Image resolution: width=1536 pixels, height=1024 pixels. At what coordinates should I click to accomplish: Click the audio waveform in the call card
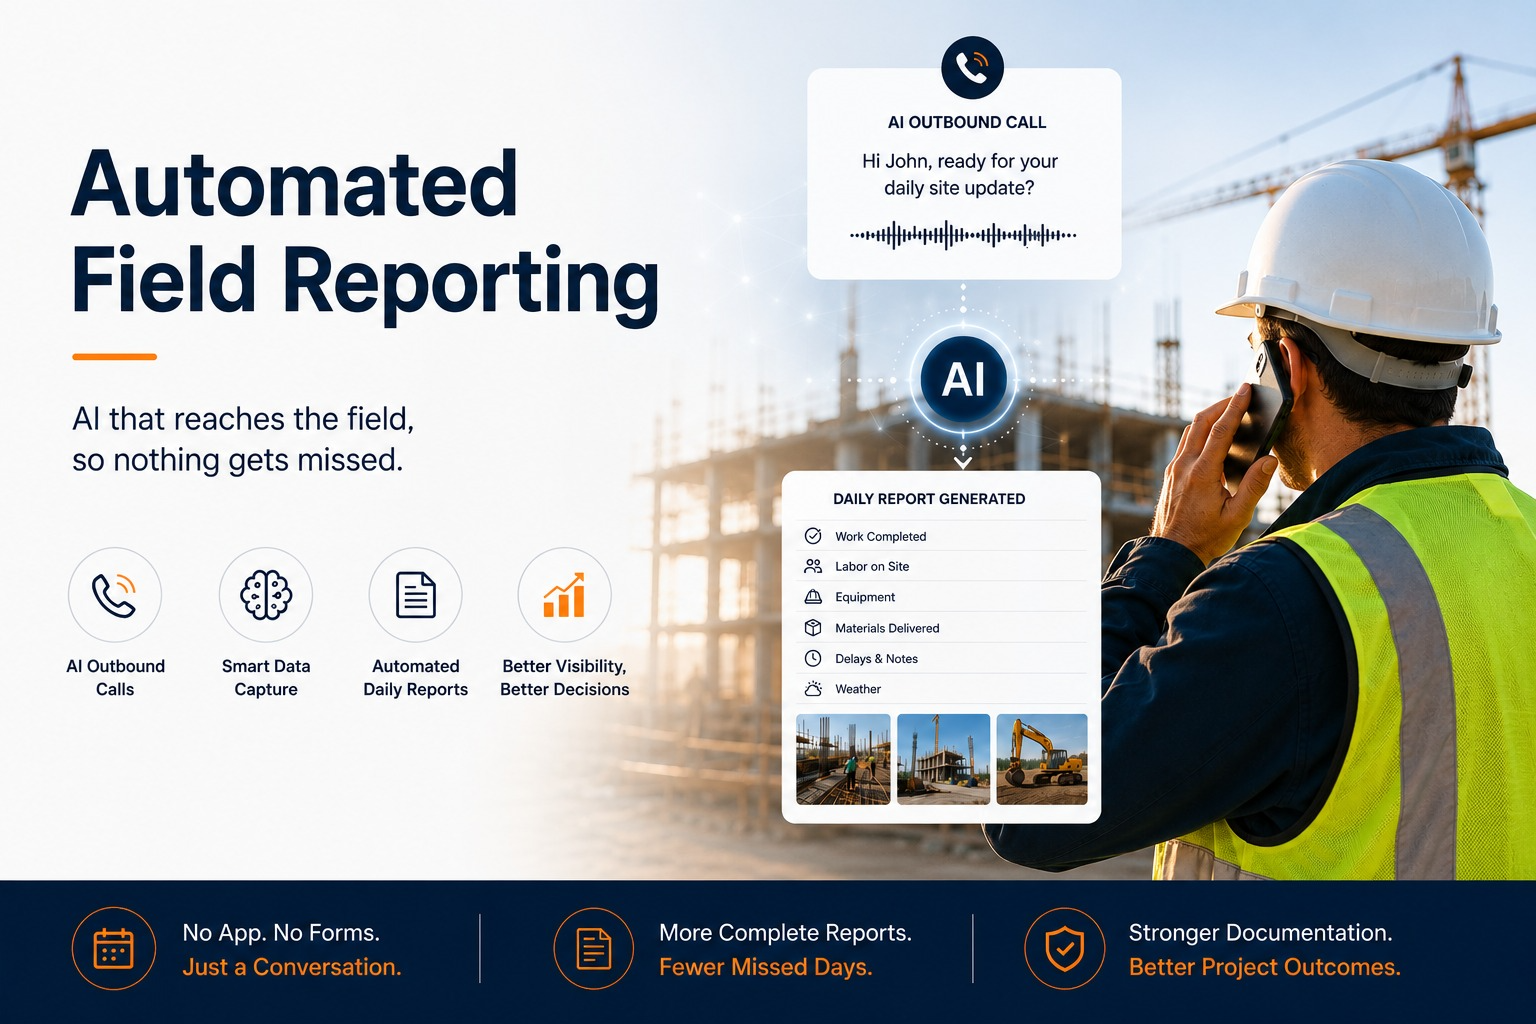(963, 236)
